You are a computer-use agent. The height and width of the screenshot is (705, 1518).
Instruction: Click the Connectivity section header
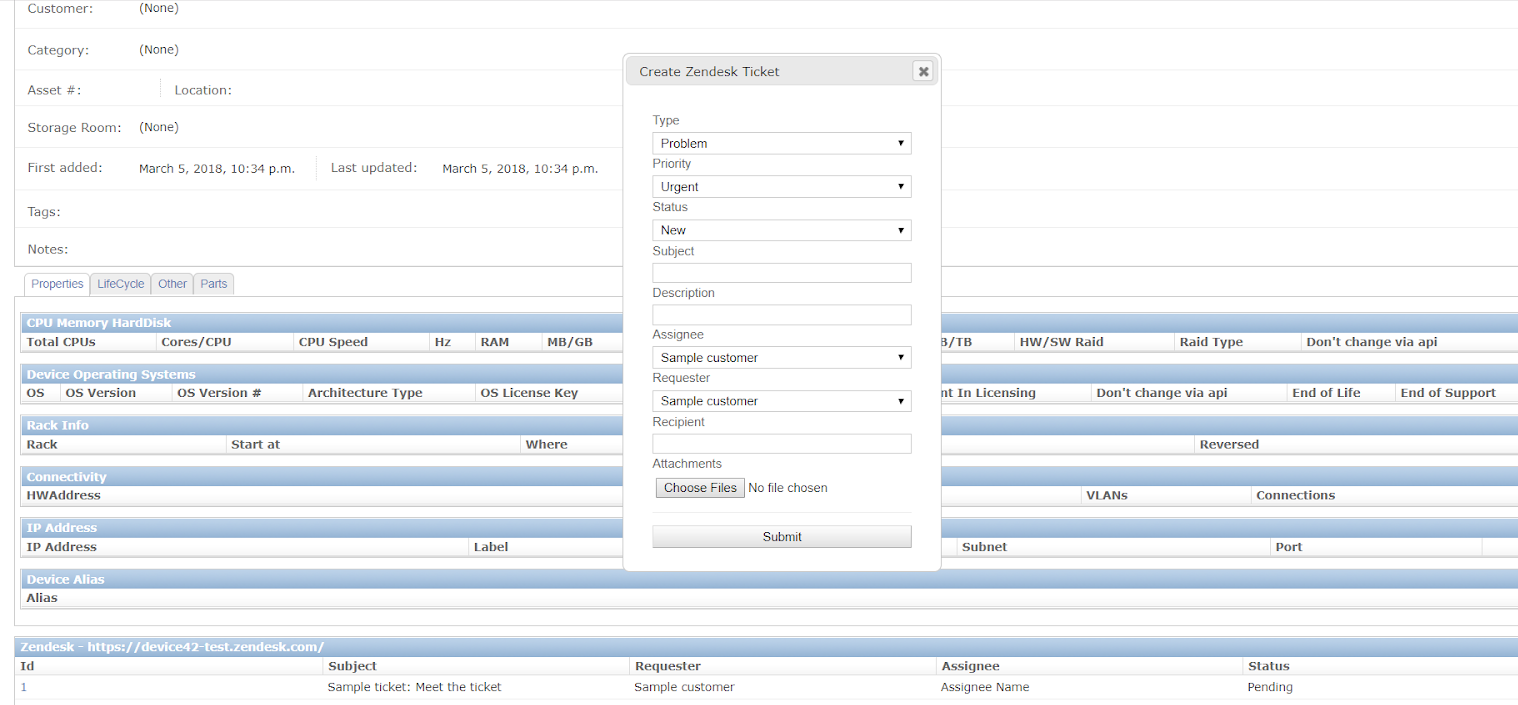click(x=66, y=477)
